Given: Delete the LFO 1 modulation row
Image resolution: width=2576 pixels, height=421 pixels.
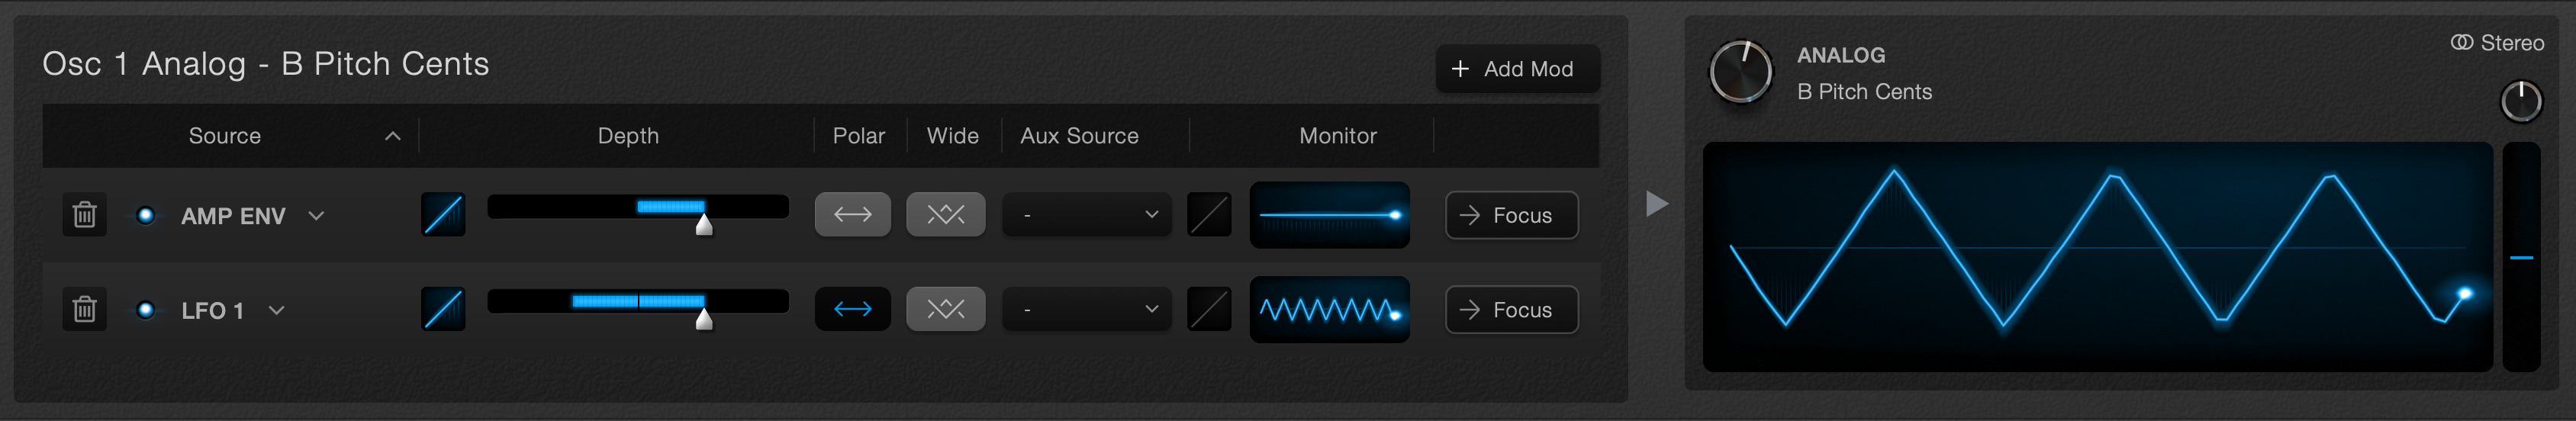Looking at the screenshot, I should 84,309.
